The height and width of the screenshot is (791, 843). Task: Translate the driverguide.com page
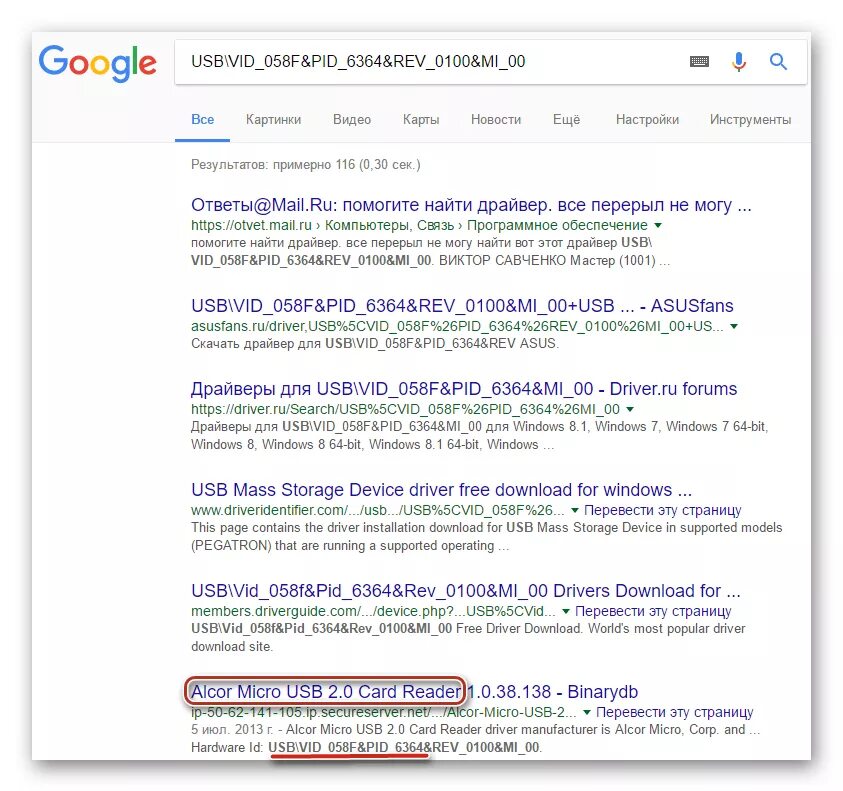click(653, 611)
